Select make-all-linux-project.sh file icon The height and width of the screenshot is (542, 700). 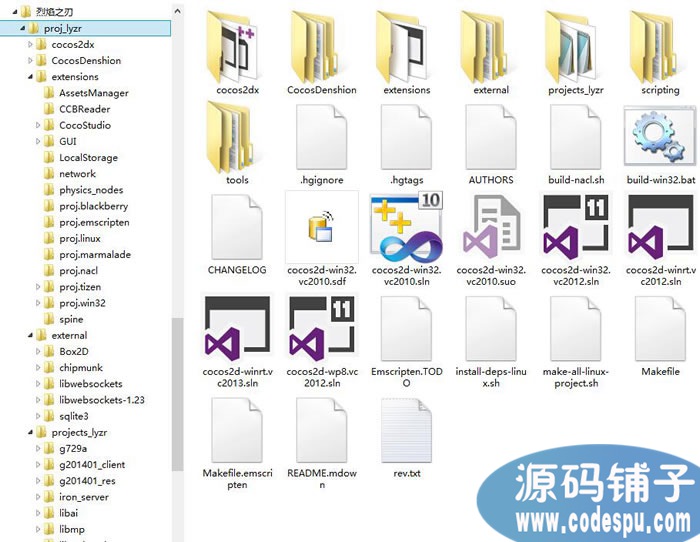[x=576, y=329]
